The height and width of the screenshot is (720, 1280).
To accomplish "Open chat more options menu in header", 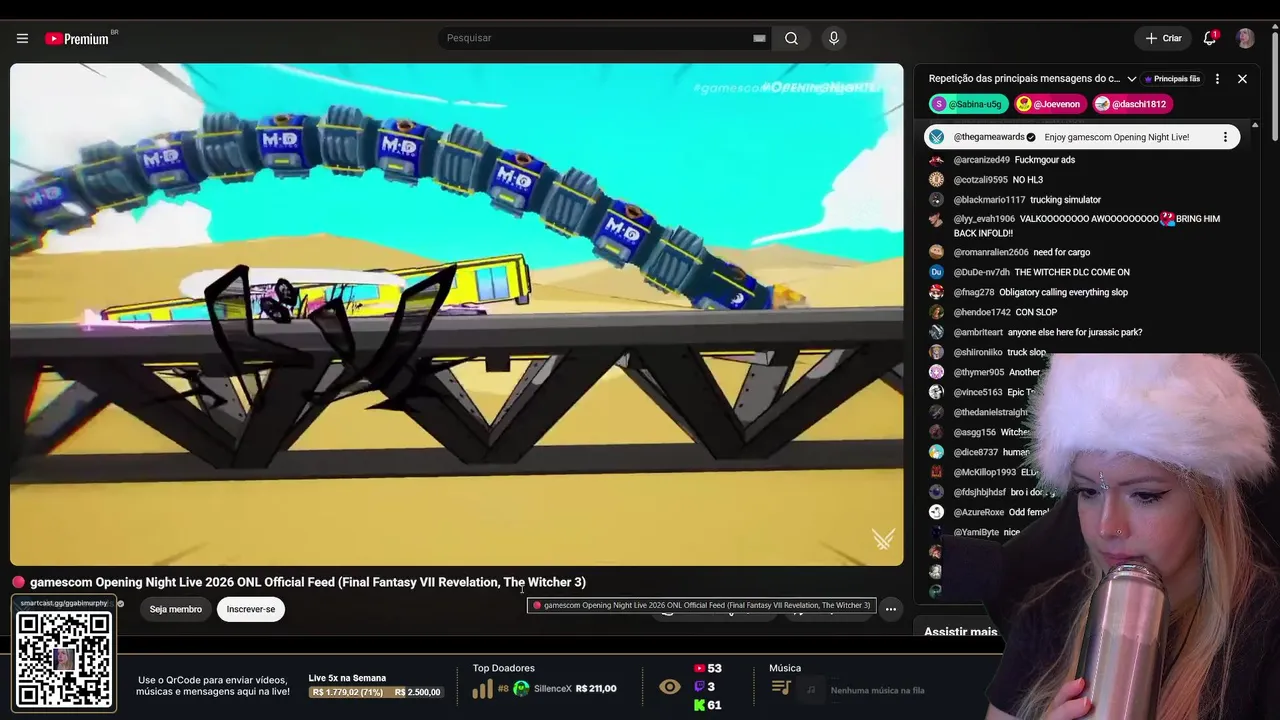I will 1217,79.
